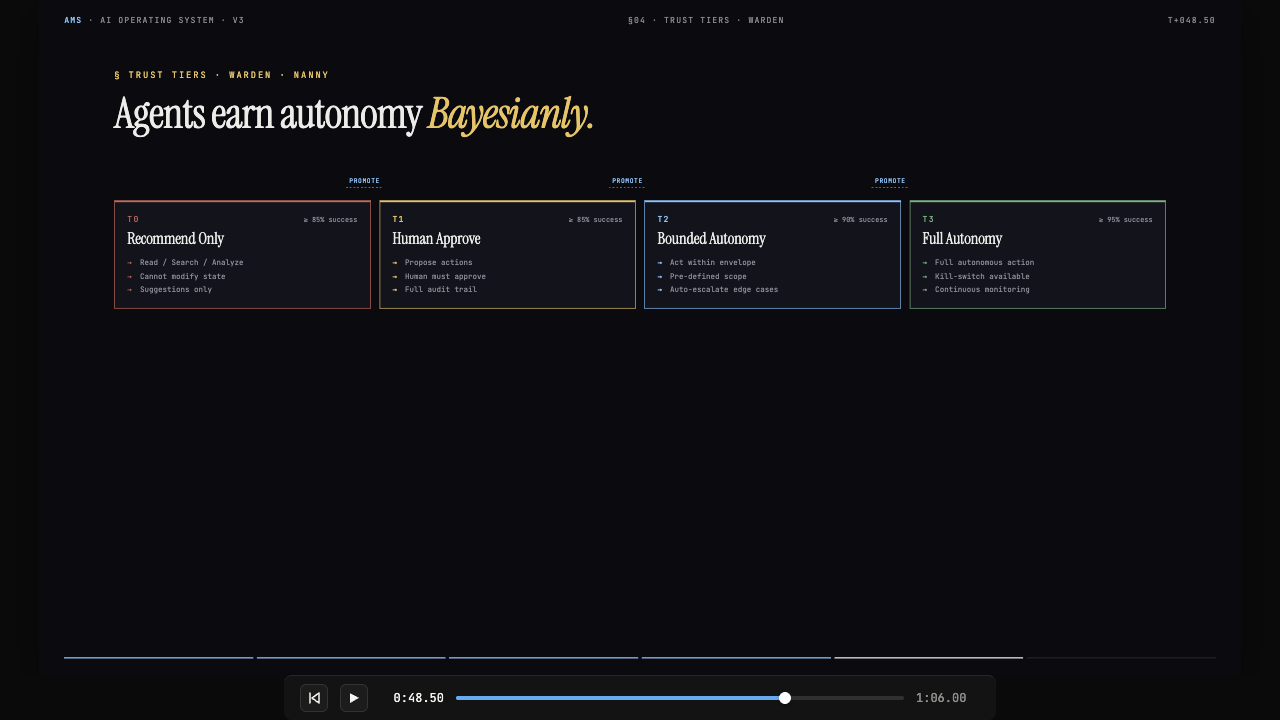1280x720 pixels.
Task: Click the 'Human must approve' bullet
Action: tap(445, 276)
